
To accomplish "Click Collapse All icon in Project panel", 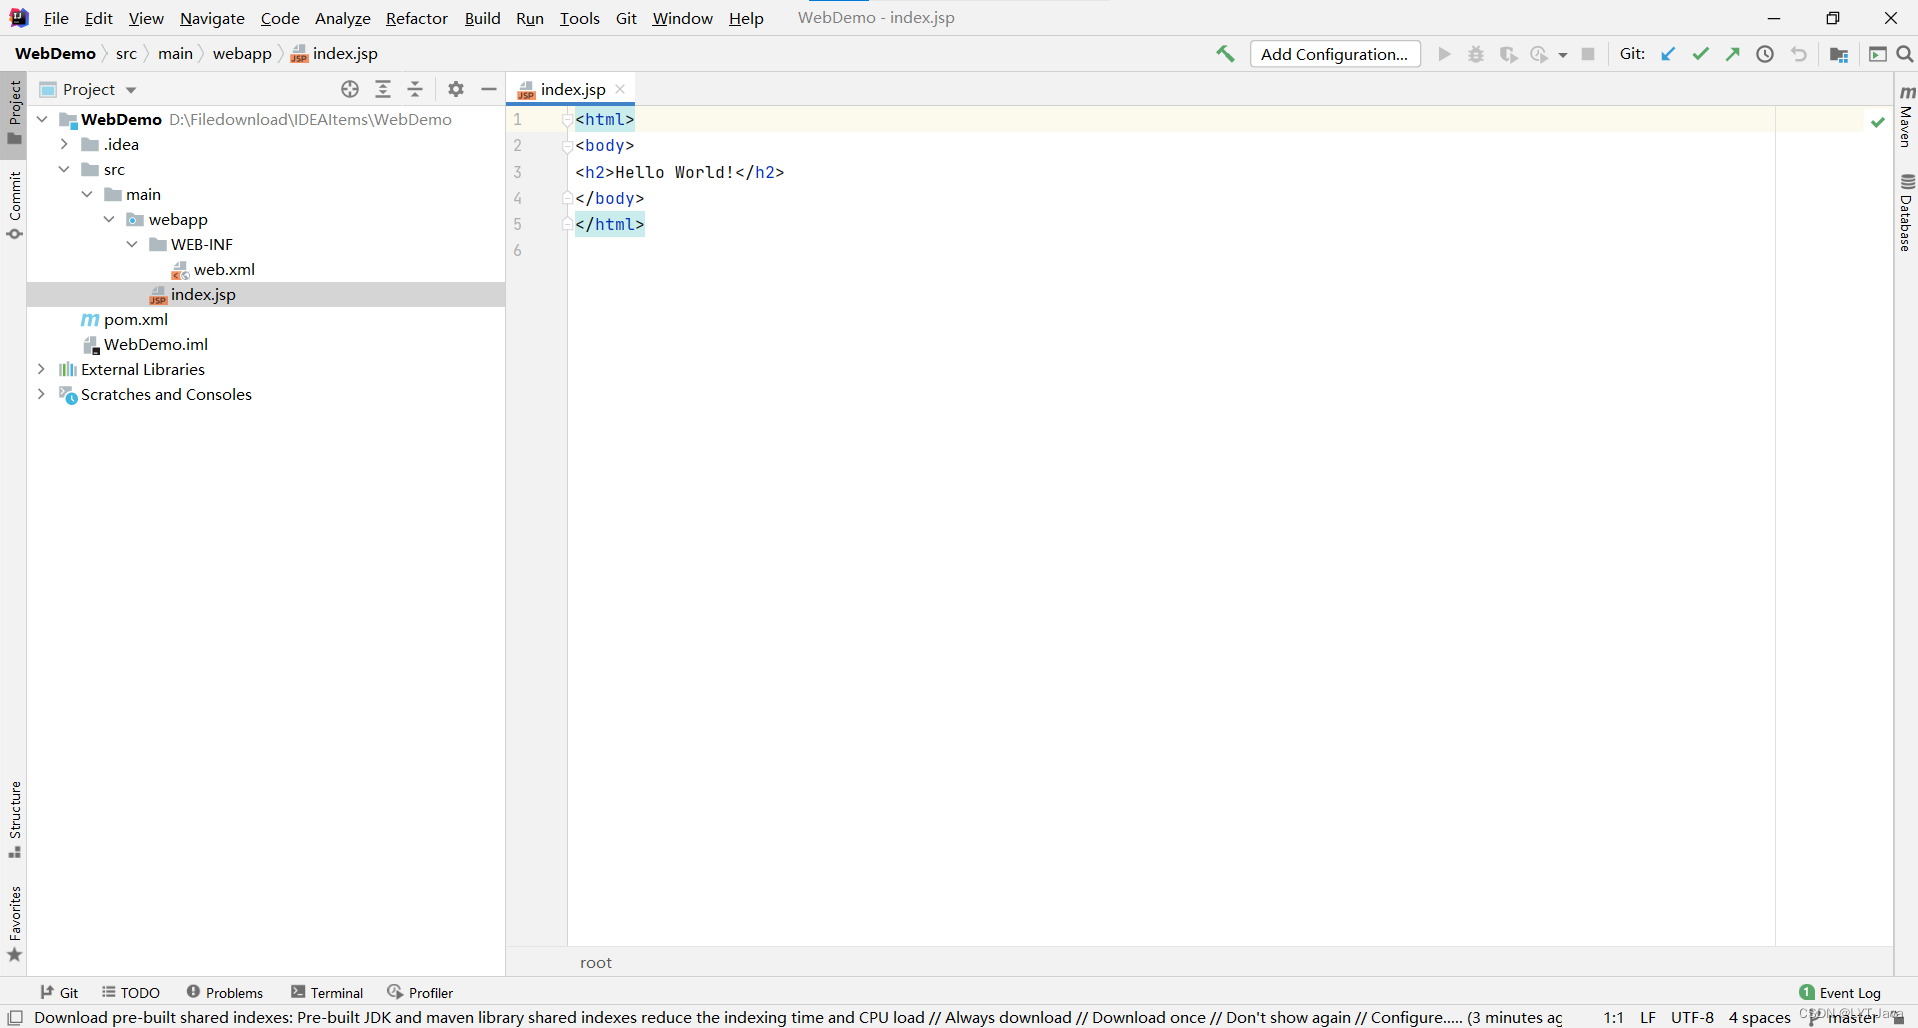I will pyautogui.click(x=416, y=89).
